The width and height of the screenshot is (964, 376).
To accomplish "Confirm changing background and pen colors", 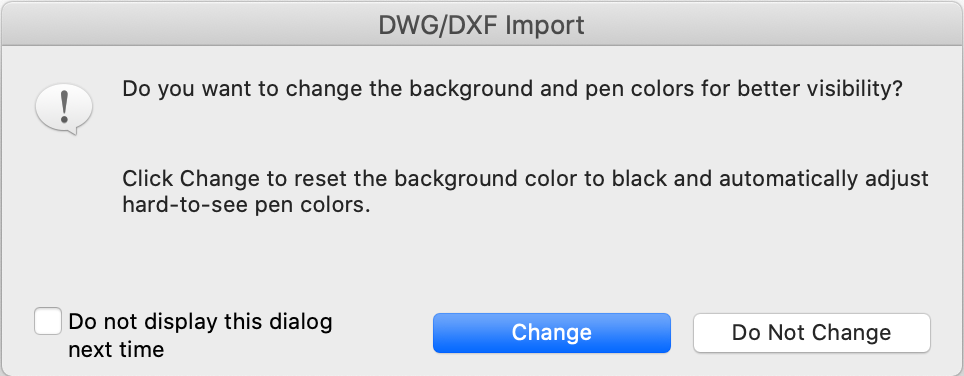I will tap(551, 333).
